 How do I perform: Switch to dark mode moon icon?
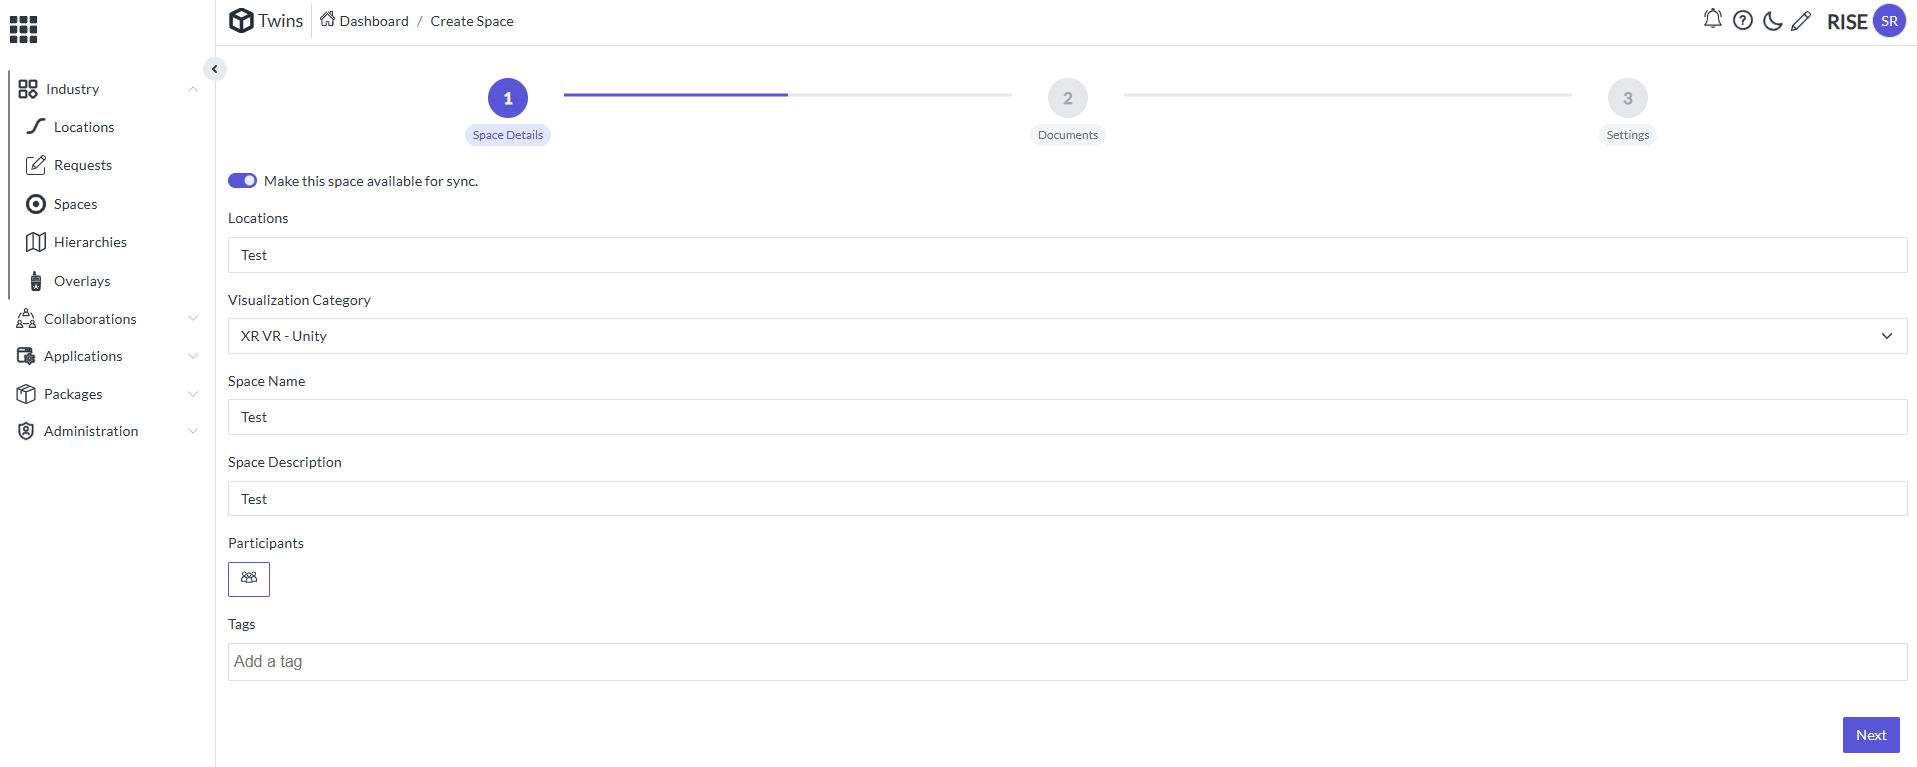1772,20
